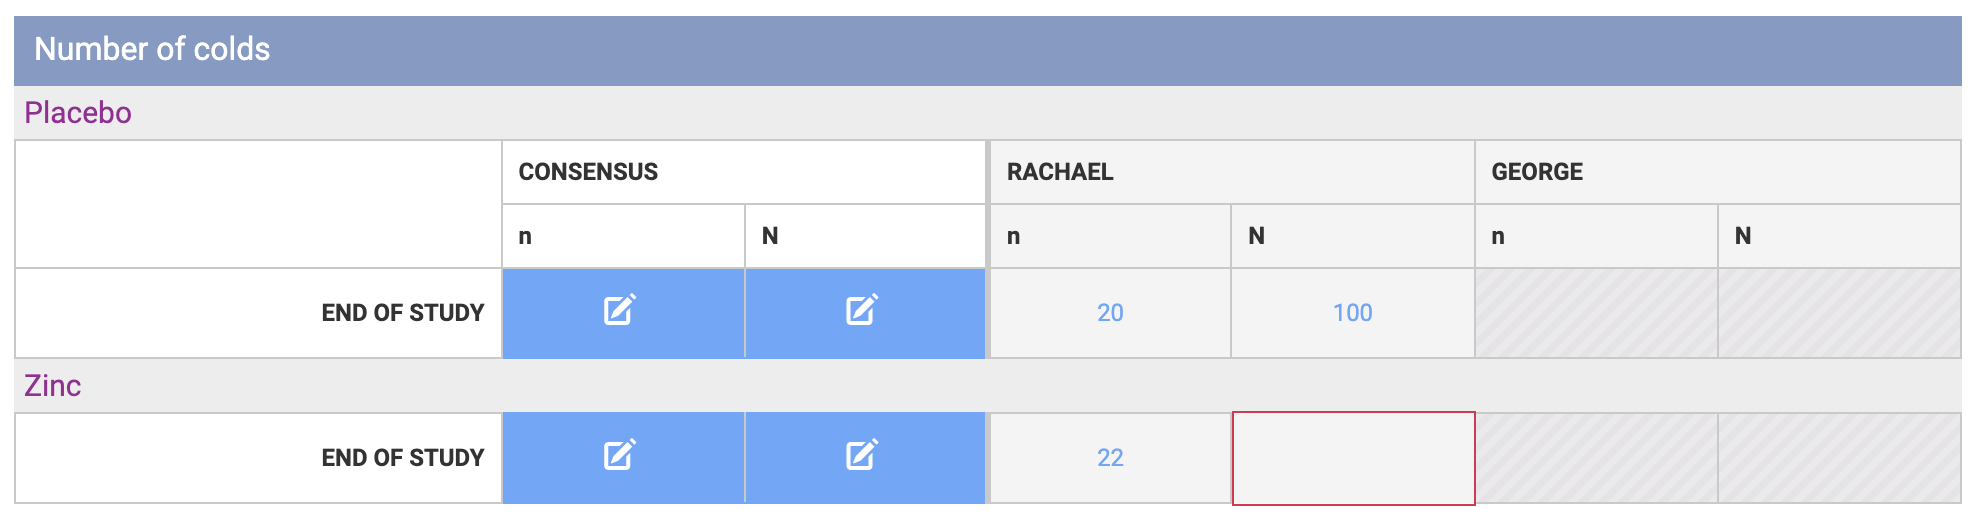The height and width of the screenshot is (522, 1976).
Task: Select Rachael's Placebo value 20
Action: (x=1110, y=313)
